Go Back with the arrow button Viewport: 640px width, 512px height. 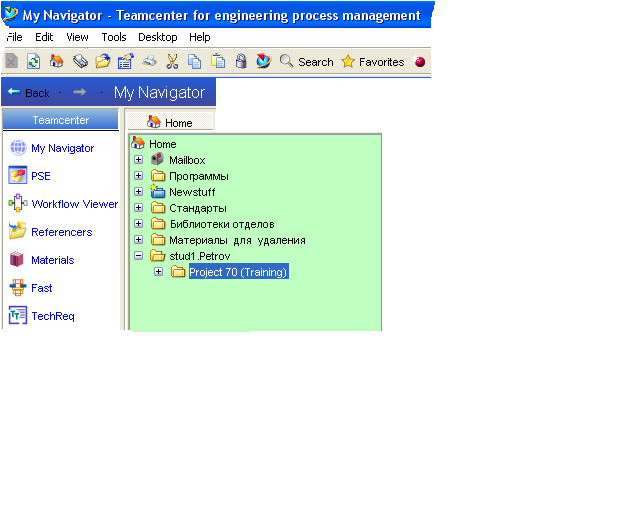coord(29,93)
